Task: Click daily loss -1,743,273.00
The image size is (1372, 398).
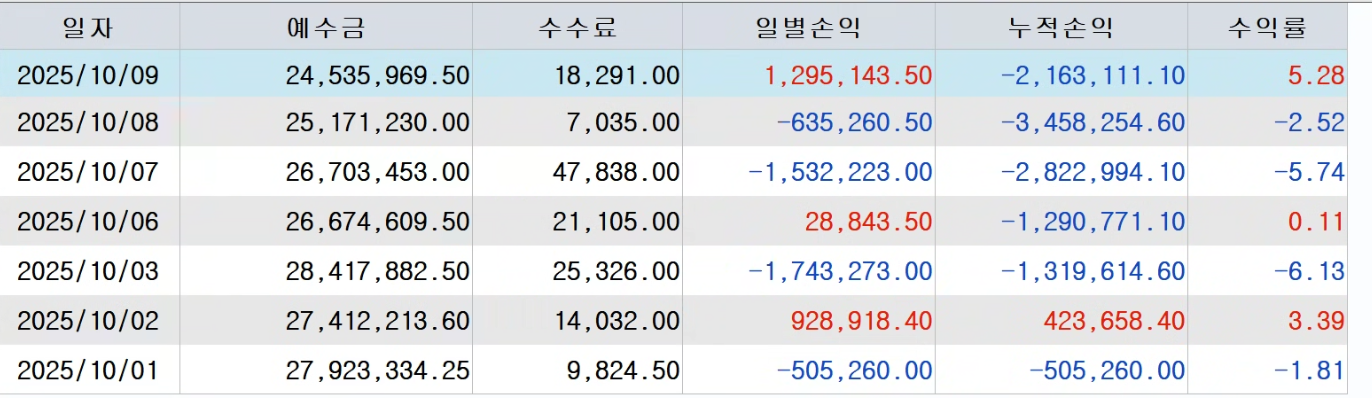Action: coord(840,271)
